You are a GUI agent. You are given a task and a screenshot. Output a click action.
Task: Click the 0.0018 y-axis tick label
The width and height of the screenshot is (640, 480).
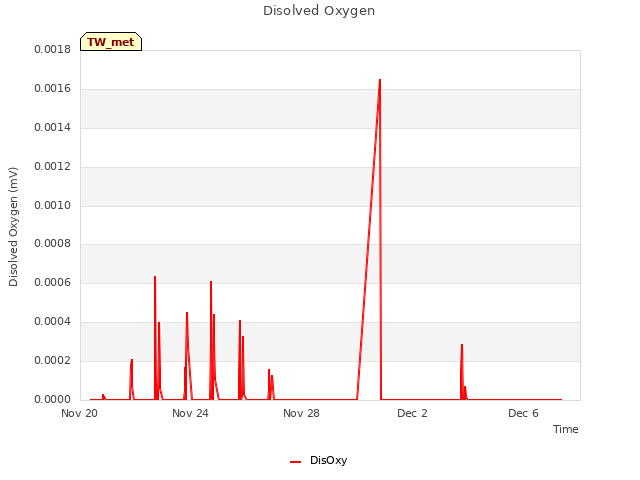pyautogui.click(x=52, y=50)
